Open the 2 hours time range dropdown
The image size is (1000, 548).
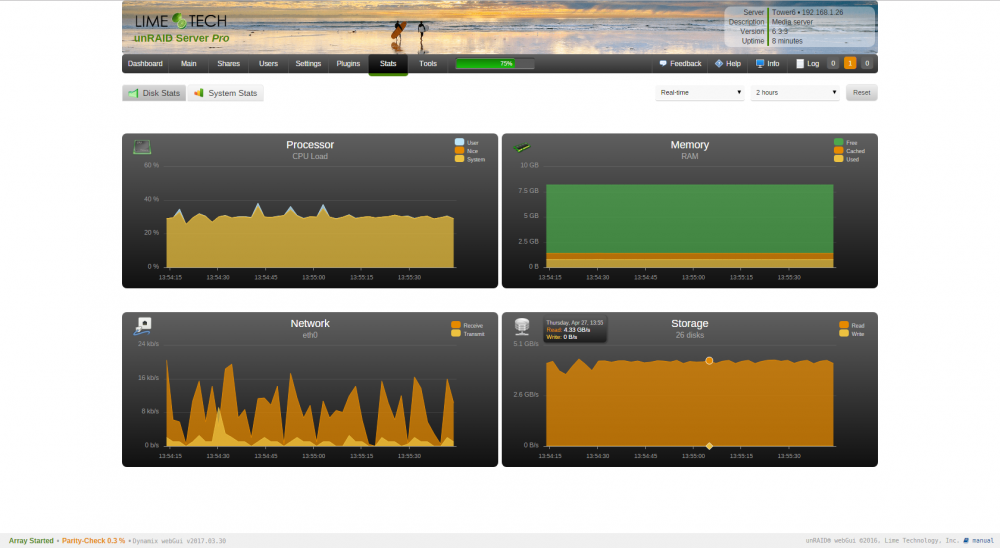coord(795,93)
